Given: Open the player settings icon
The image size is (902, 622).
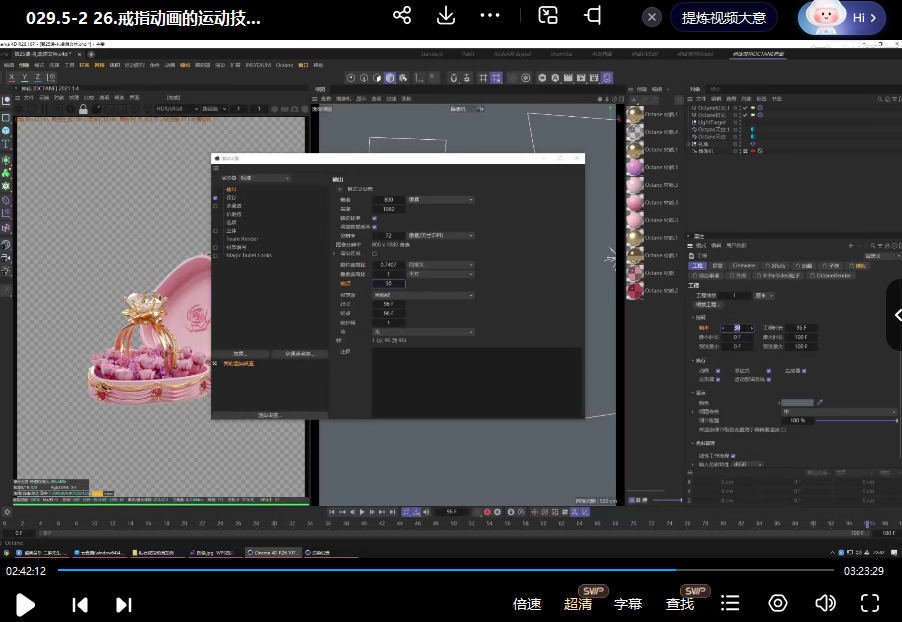Looking at the screenshot, I should [x=778, y=603].
